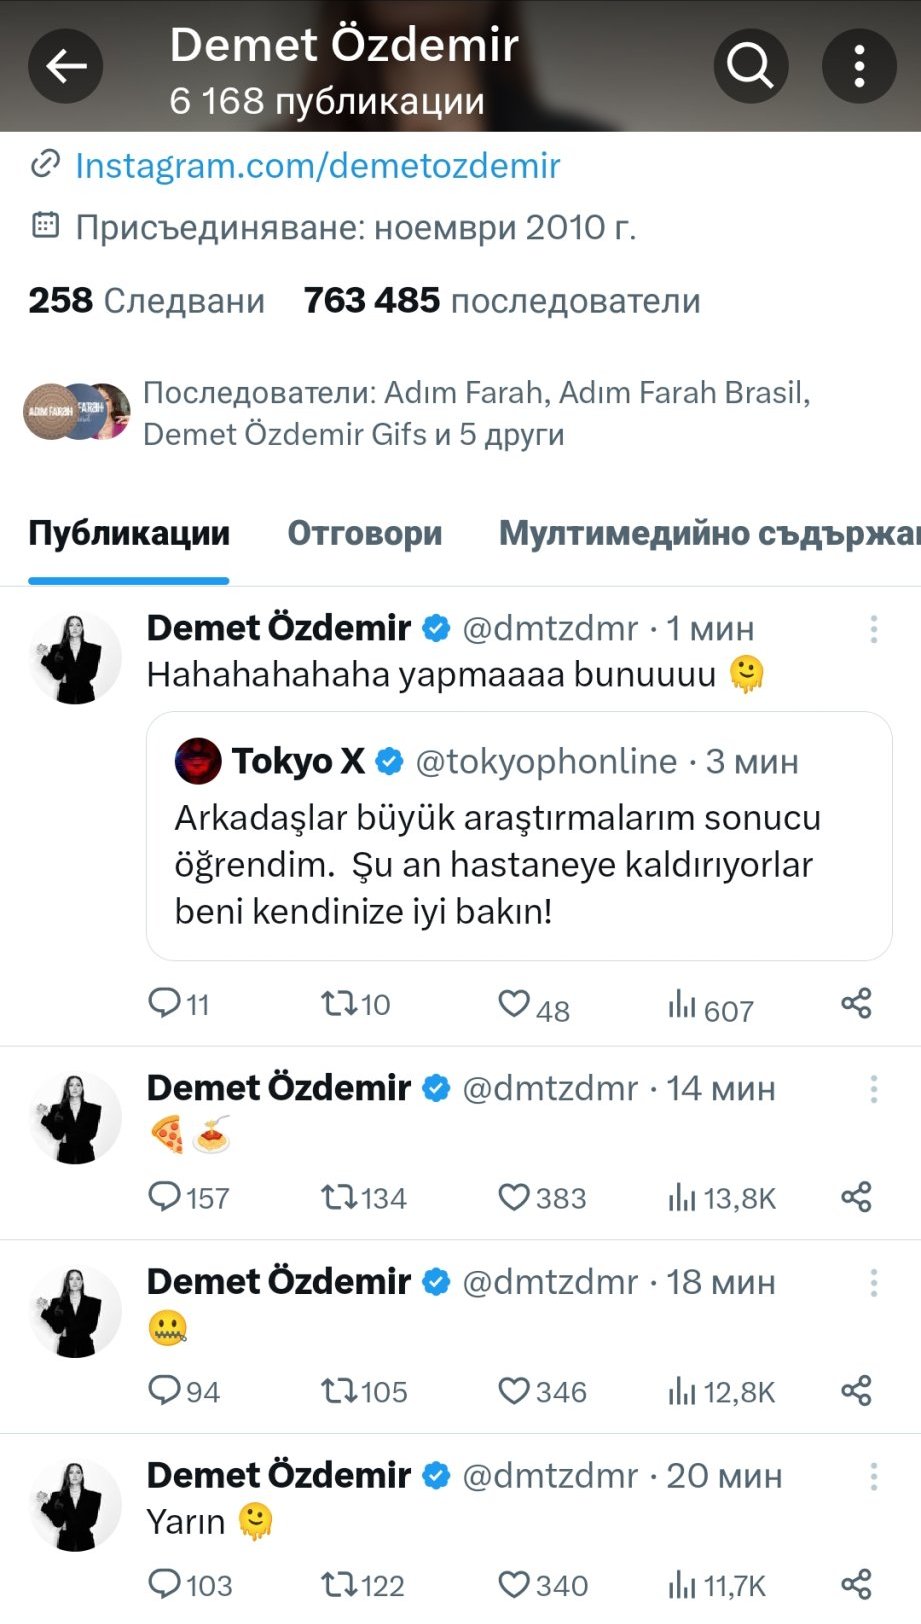Screen dimensions: 921x1624
Task: Open the 258 Следвани list
Action: [146, 300]
